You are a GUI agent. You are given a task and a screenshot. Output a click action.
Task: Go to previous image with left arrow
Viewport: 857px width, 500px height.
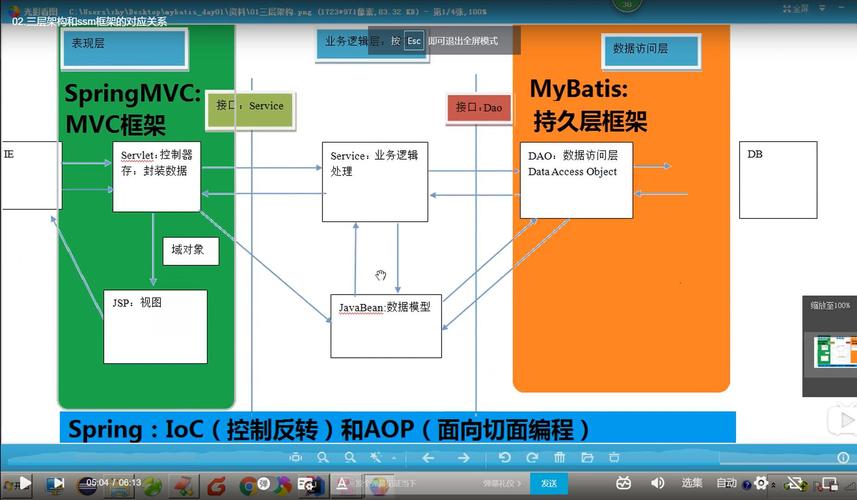click(x=428, y=457)
